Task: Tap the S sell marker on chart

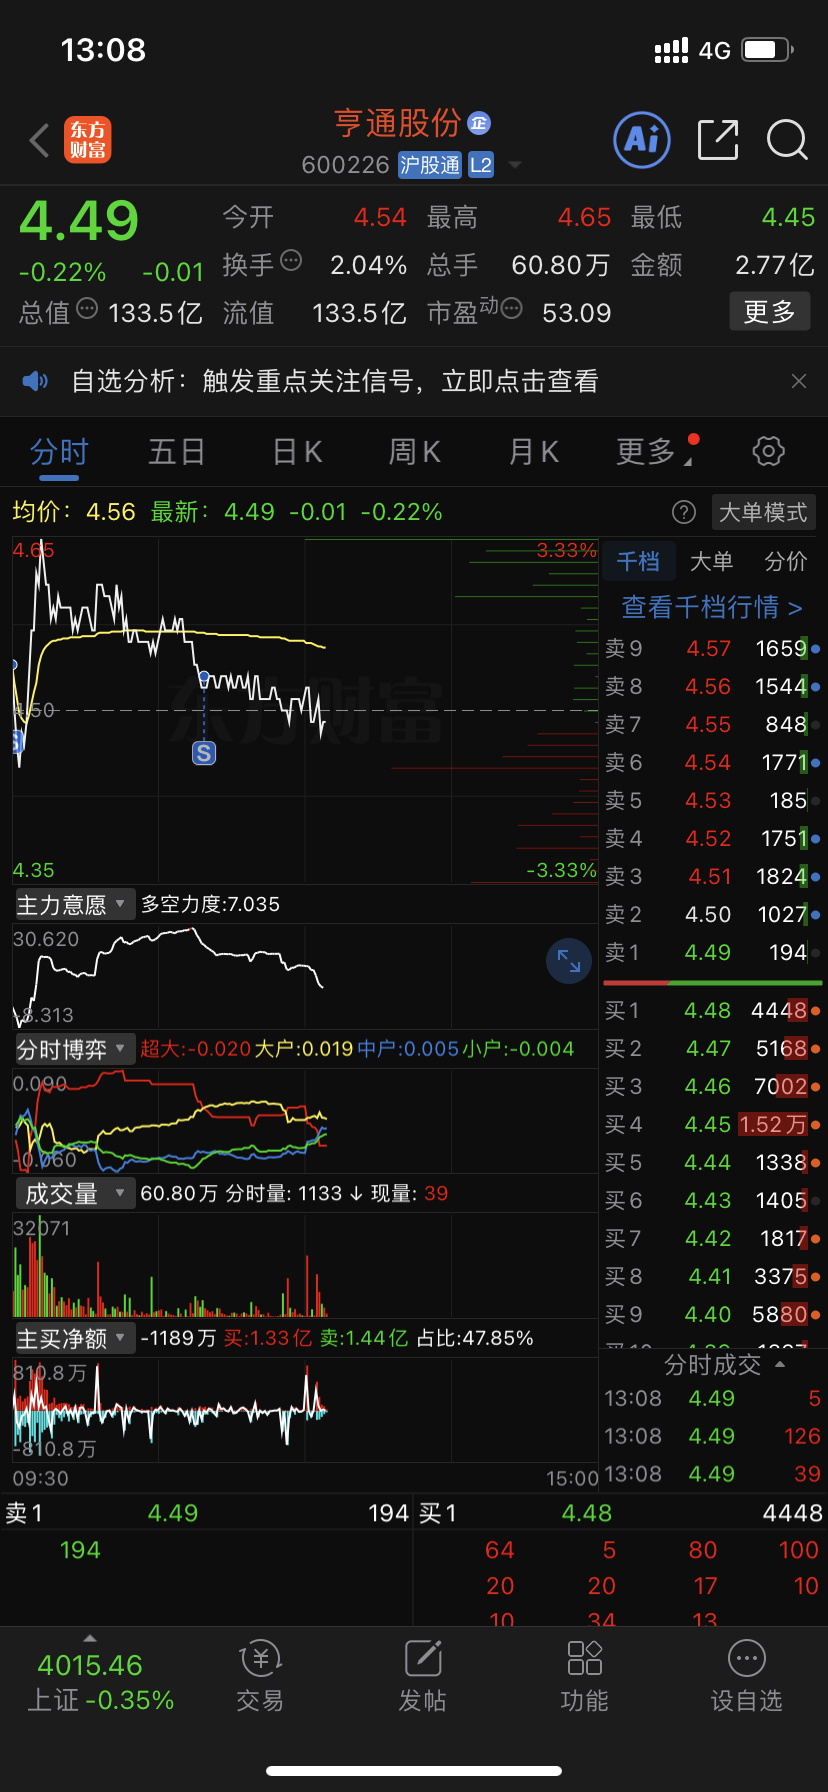Action: [x=204, y=753]
